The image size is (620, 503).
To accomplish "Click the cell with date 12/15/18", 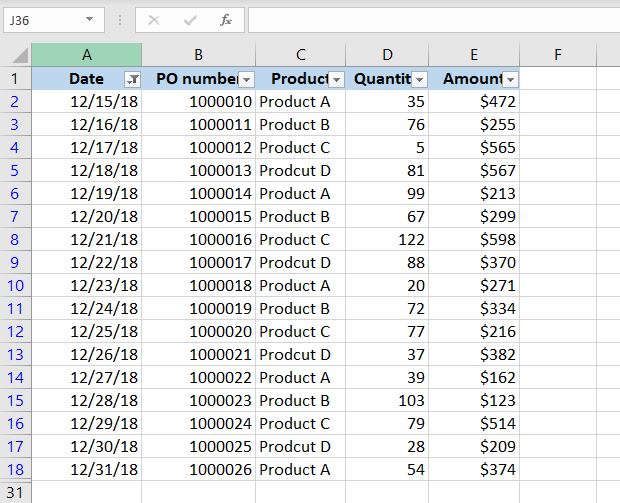I will pos(87,102).
